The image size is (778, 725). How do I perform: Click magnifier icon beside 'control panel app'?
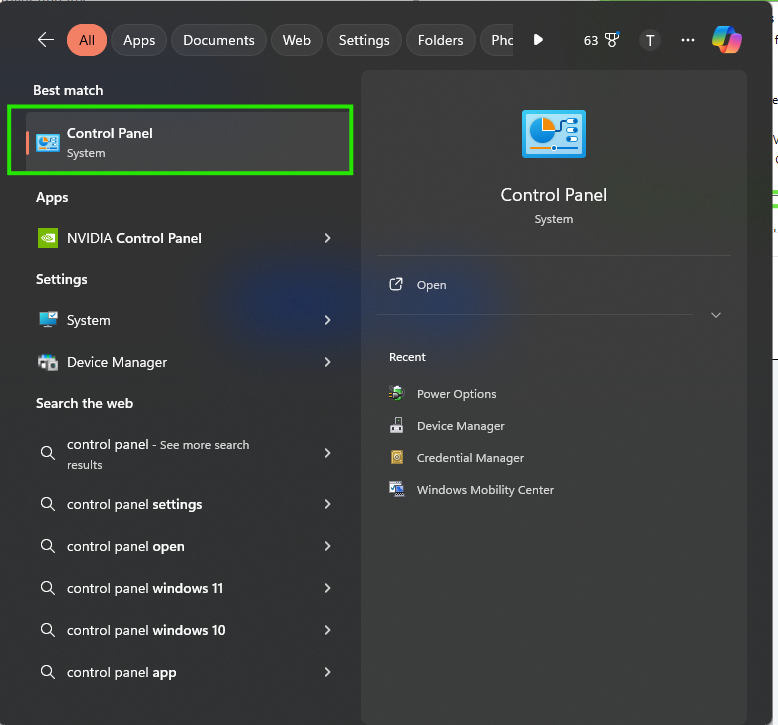pyautogui.click(x=48, y=672)
